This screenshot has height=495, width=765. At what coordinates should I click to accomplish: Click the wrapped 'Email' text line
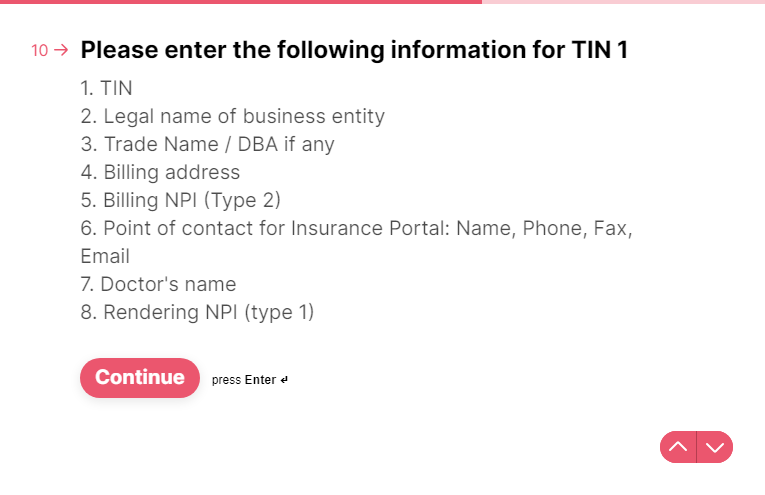coord(105,256)
